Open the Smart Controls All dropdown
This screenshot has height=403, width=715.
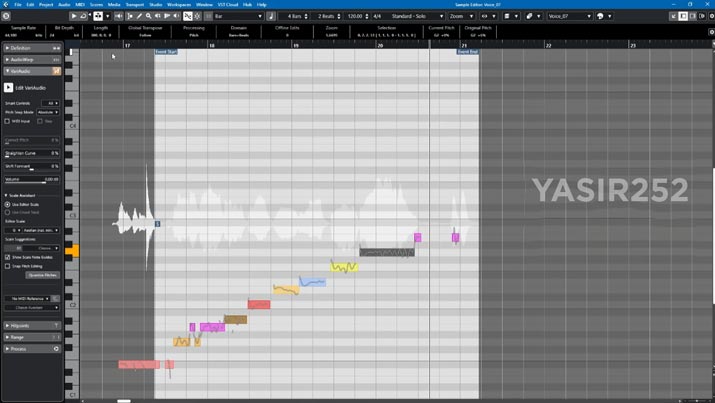click(50, 103)
